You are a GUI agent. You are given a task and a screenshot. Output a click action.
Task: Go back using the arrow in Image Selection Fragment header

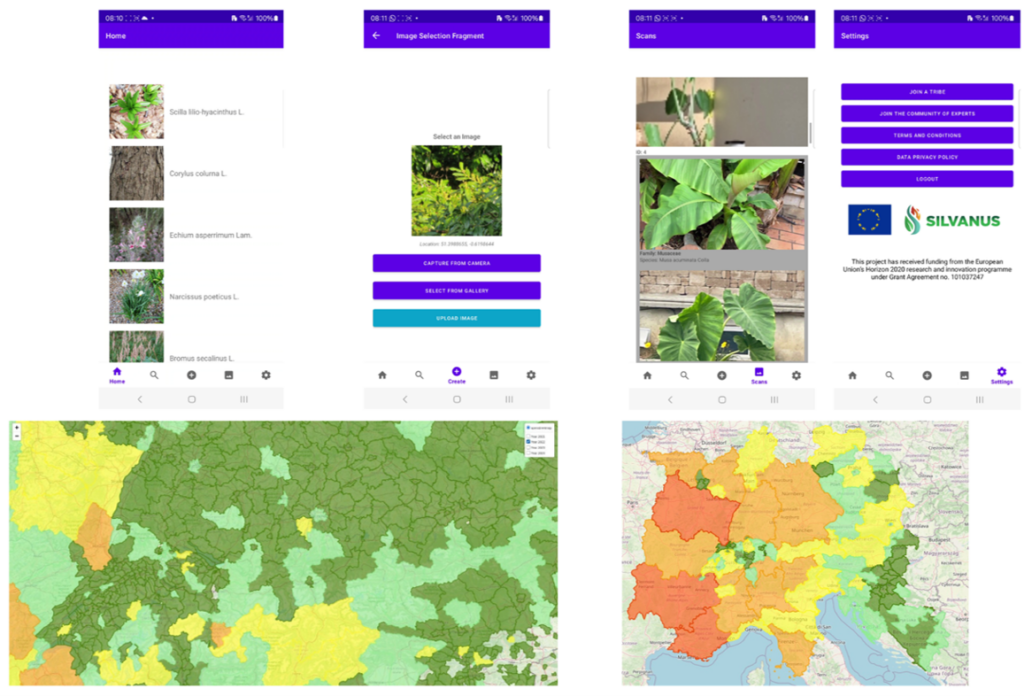tap(376, 36)
